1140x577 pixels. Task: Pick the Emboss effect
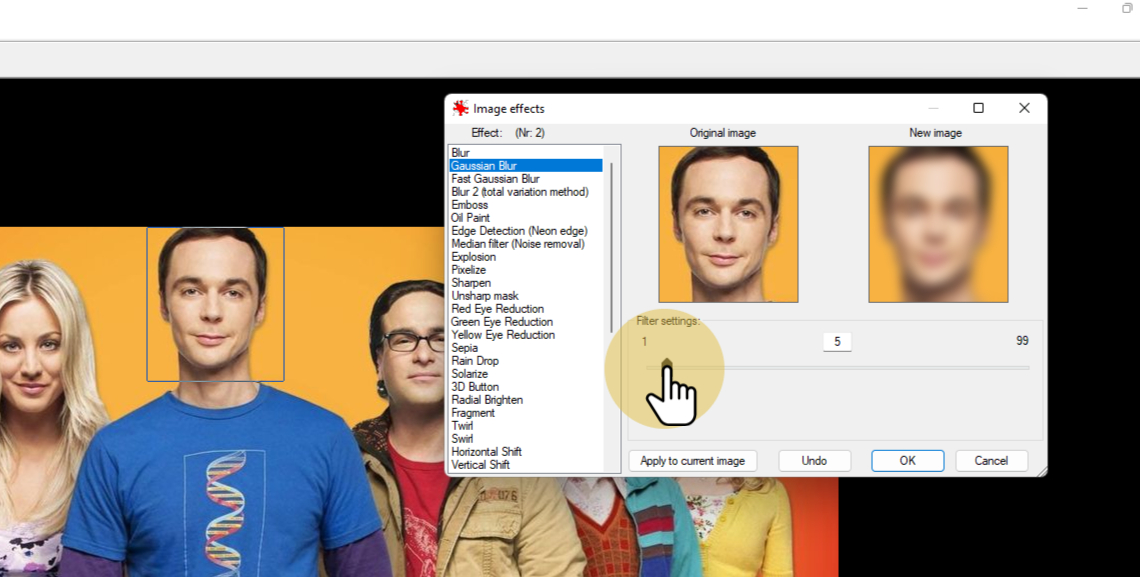click(x=470, y=205)
